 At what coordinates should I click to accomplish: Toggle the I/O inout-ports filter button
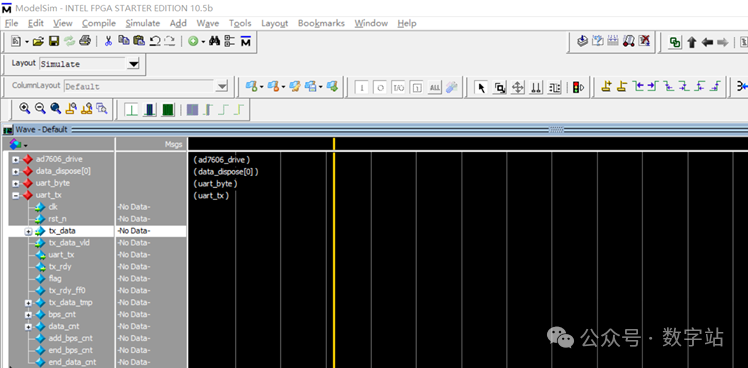point(398,88)
